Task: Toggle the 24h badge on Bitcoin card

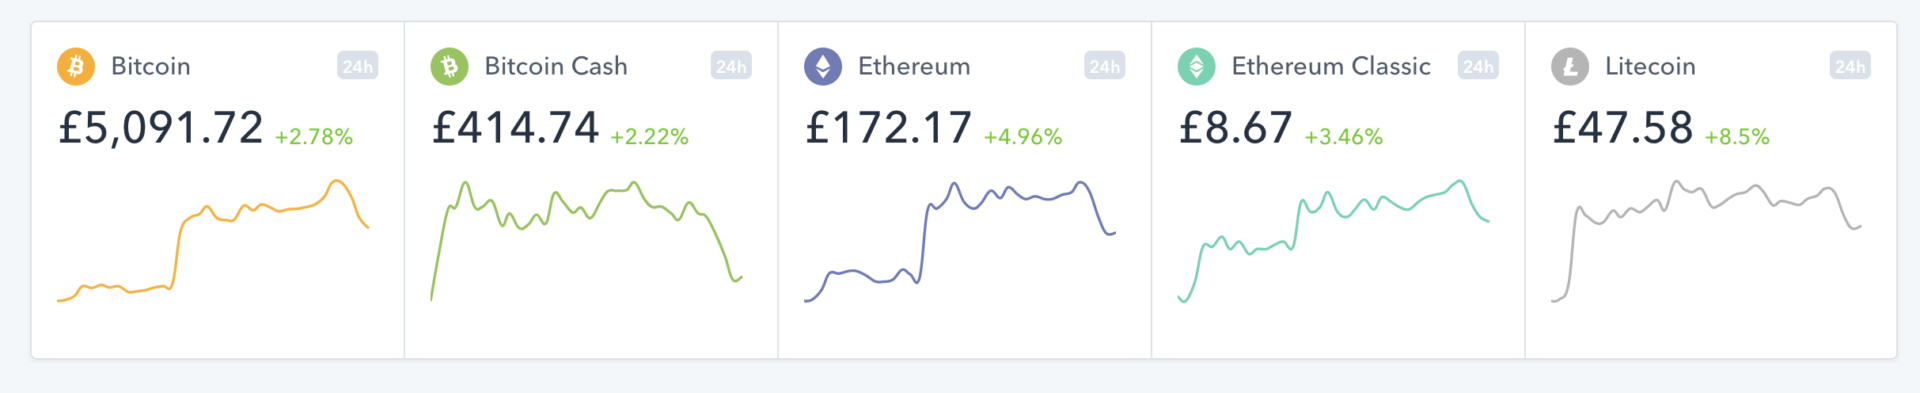Action: point(357,66)
